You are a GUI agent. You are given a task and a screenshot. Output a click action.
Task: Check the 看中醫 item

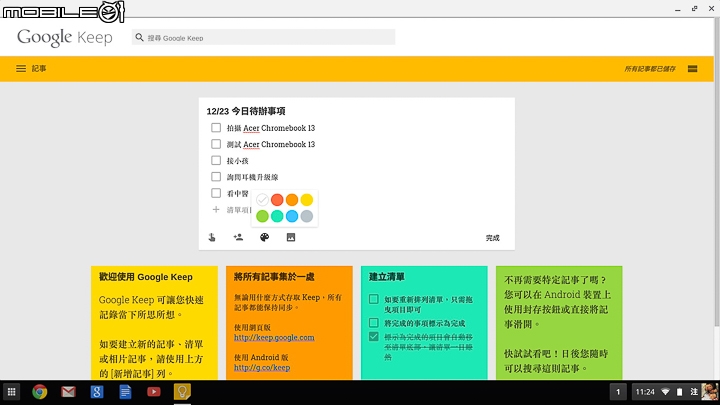pos(216,193)
